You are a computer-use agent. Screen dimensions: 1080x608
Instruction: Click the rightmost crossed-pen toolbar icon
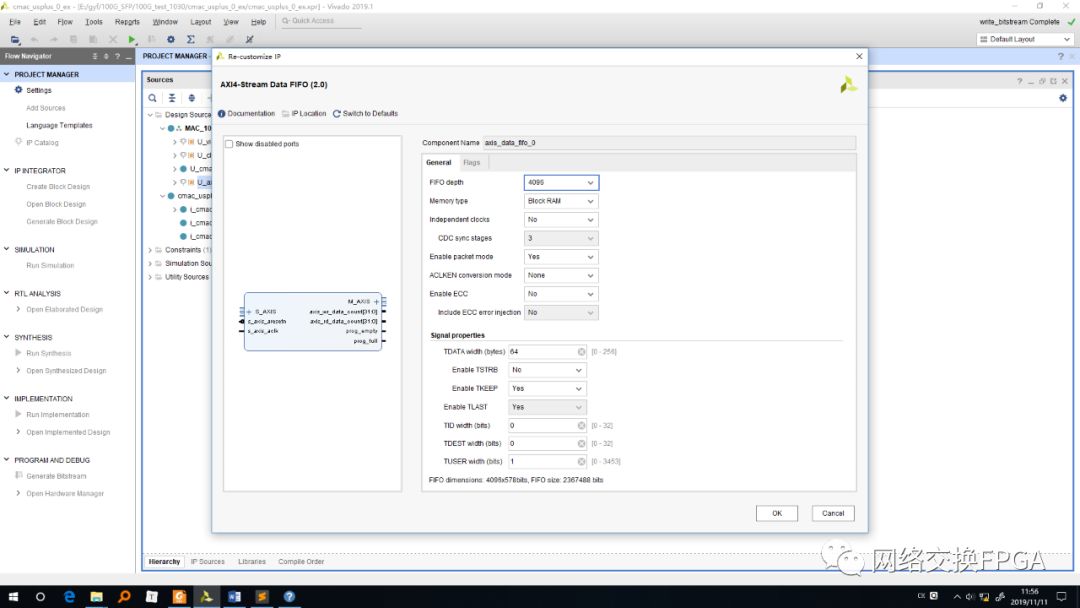249,39
